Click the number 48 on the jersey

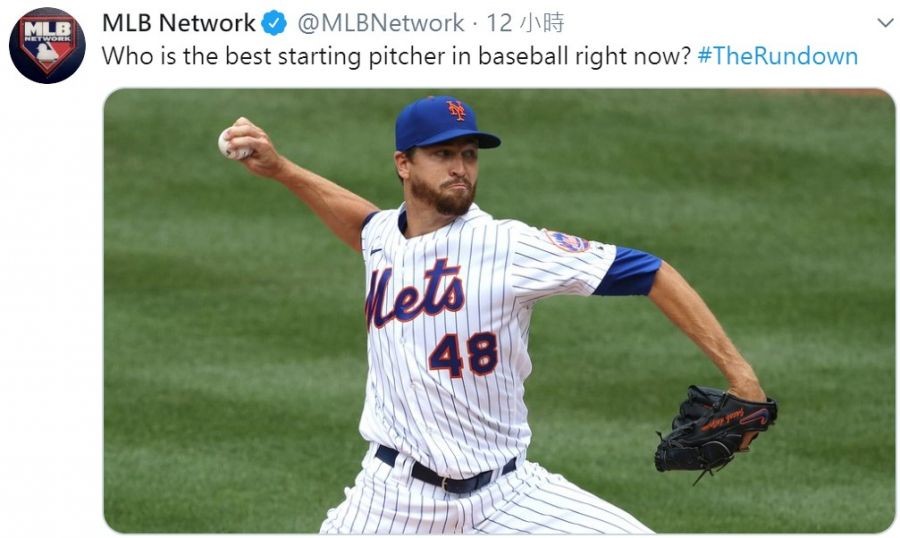coord(463,354)
